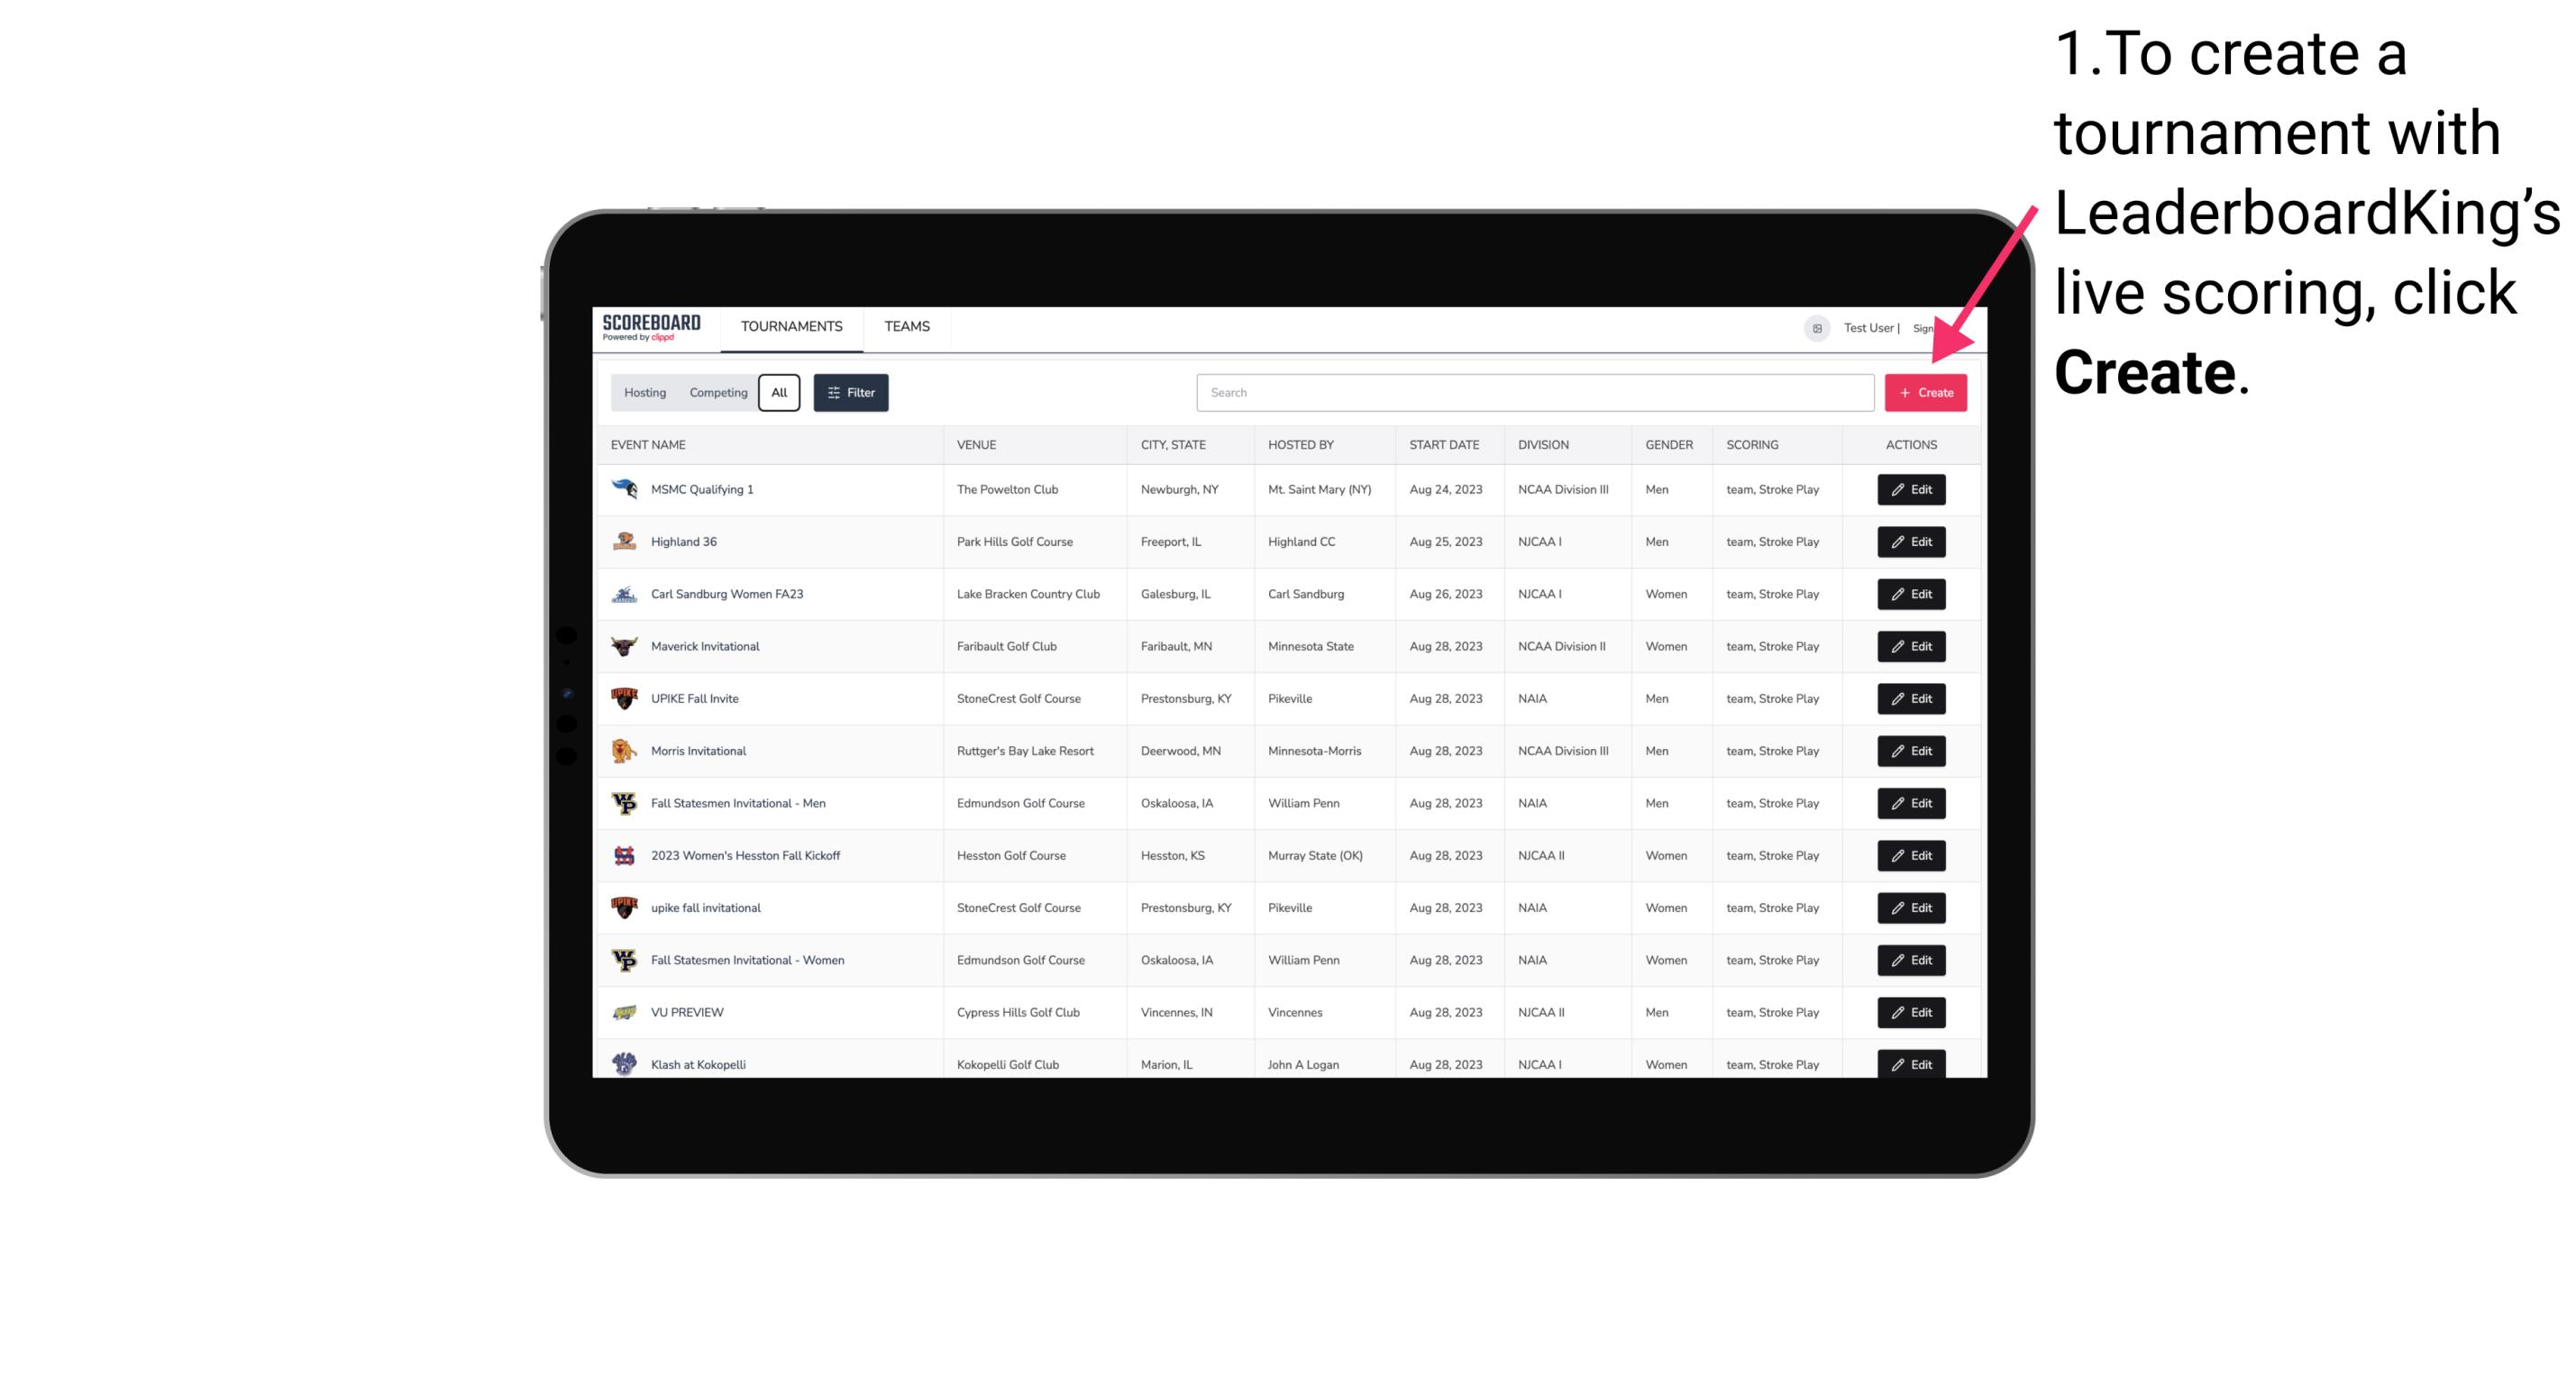The image size is (2576, 1386).
Task: Click the Filter button with funnel icon
Action: click(850, 393)
